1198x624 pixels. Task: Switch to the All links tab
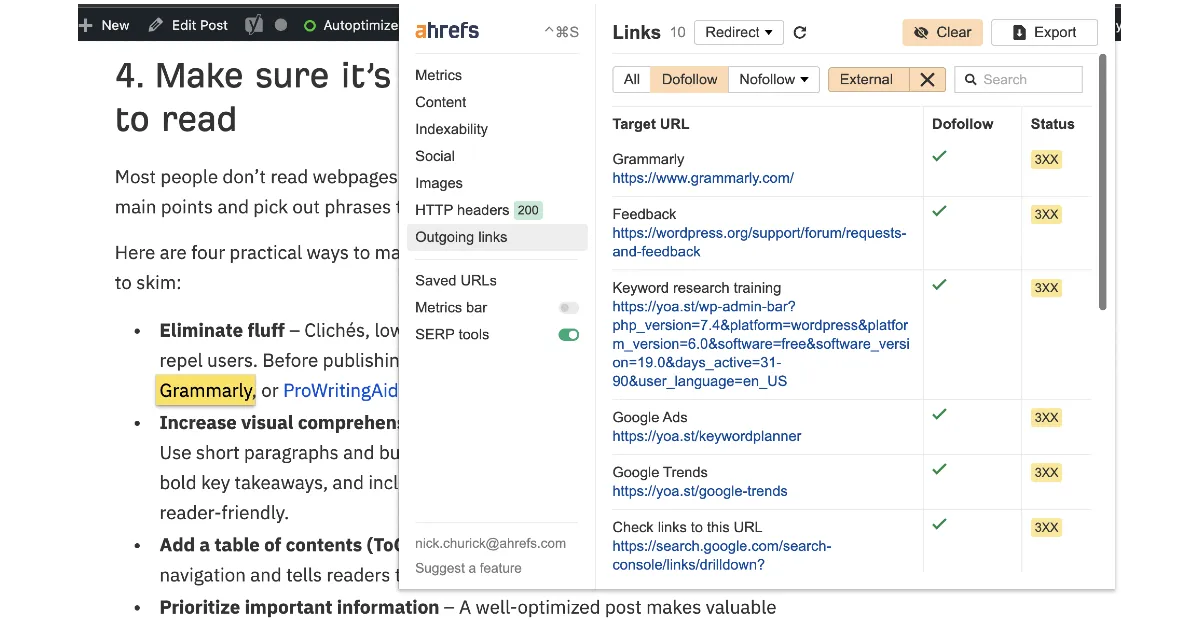coord(631,79)
